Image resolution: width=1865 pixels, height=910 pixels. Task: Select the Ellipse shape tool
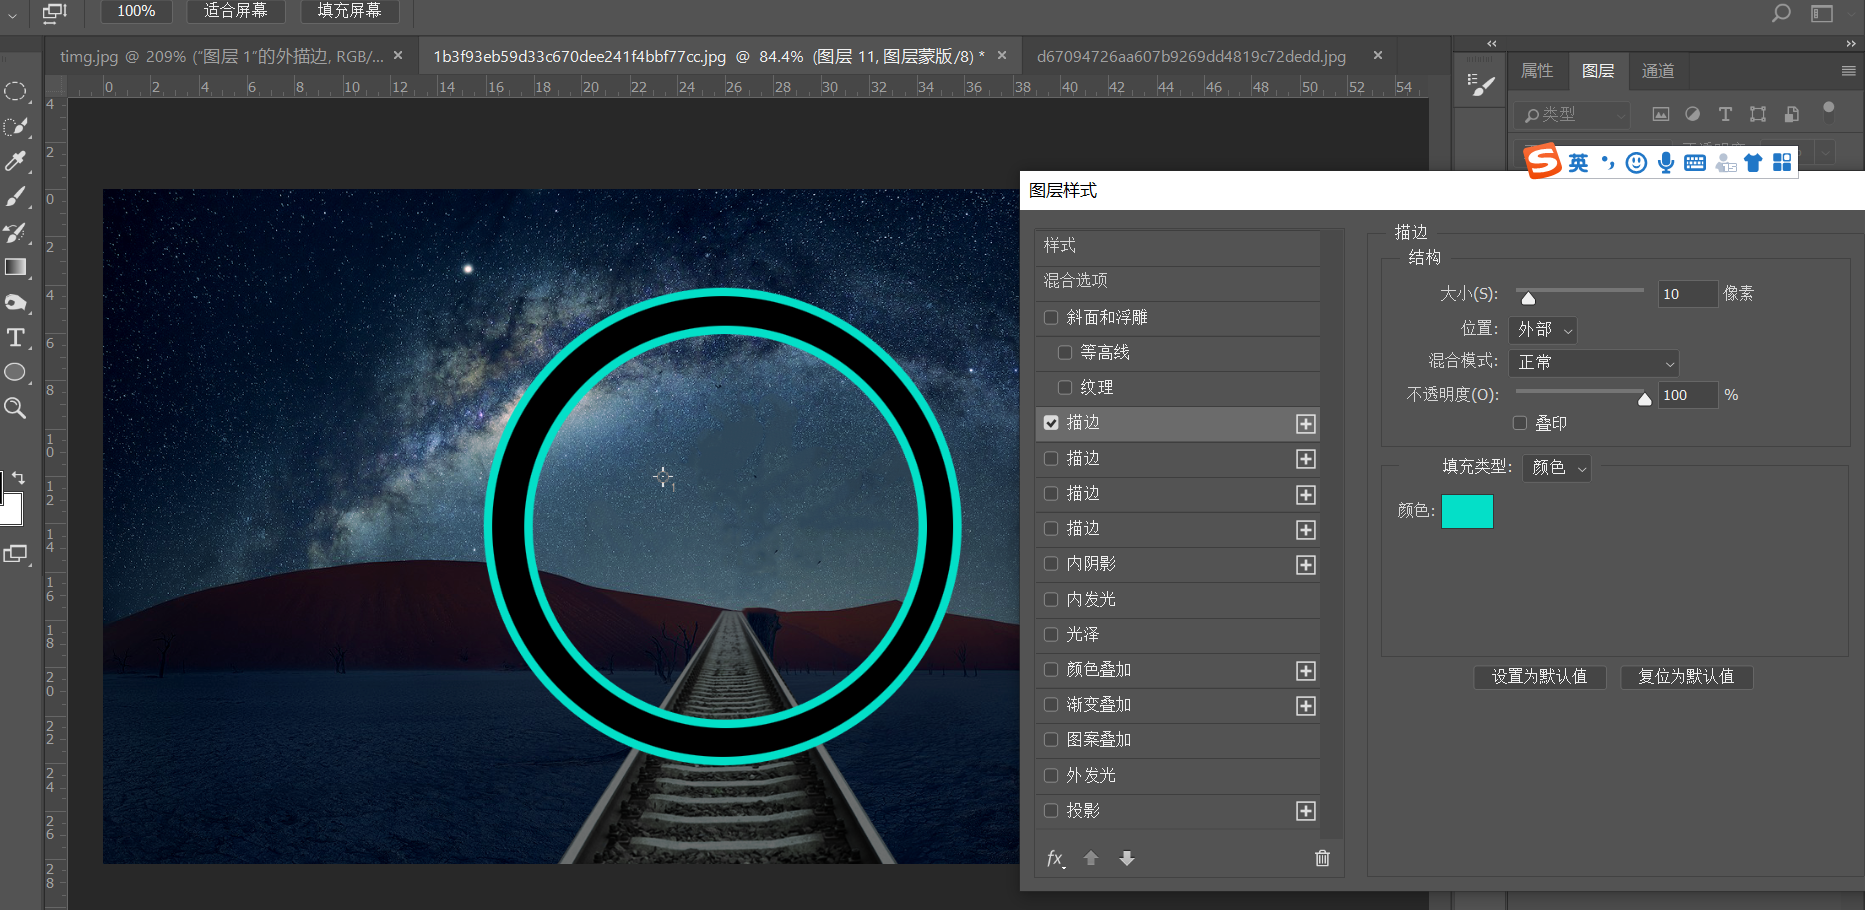point(15,373)
